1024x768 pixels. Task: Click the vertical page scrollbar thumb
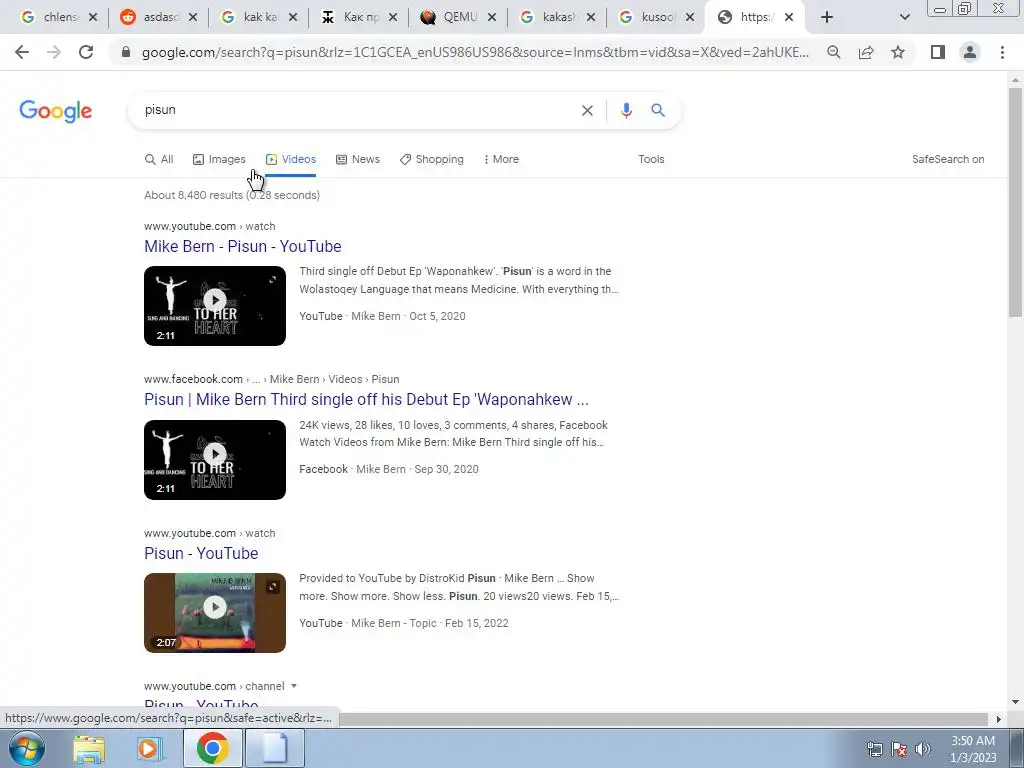[1015, 201]
